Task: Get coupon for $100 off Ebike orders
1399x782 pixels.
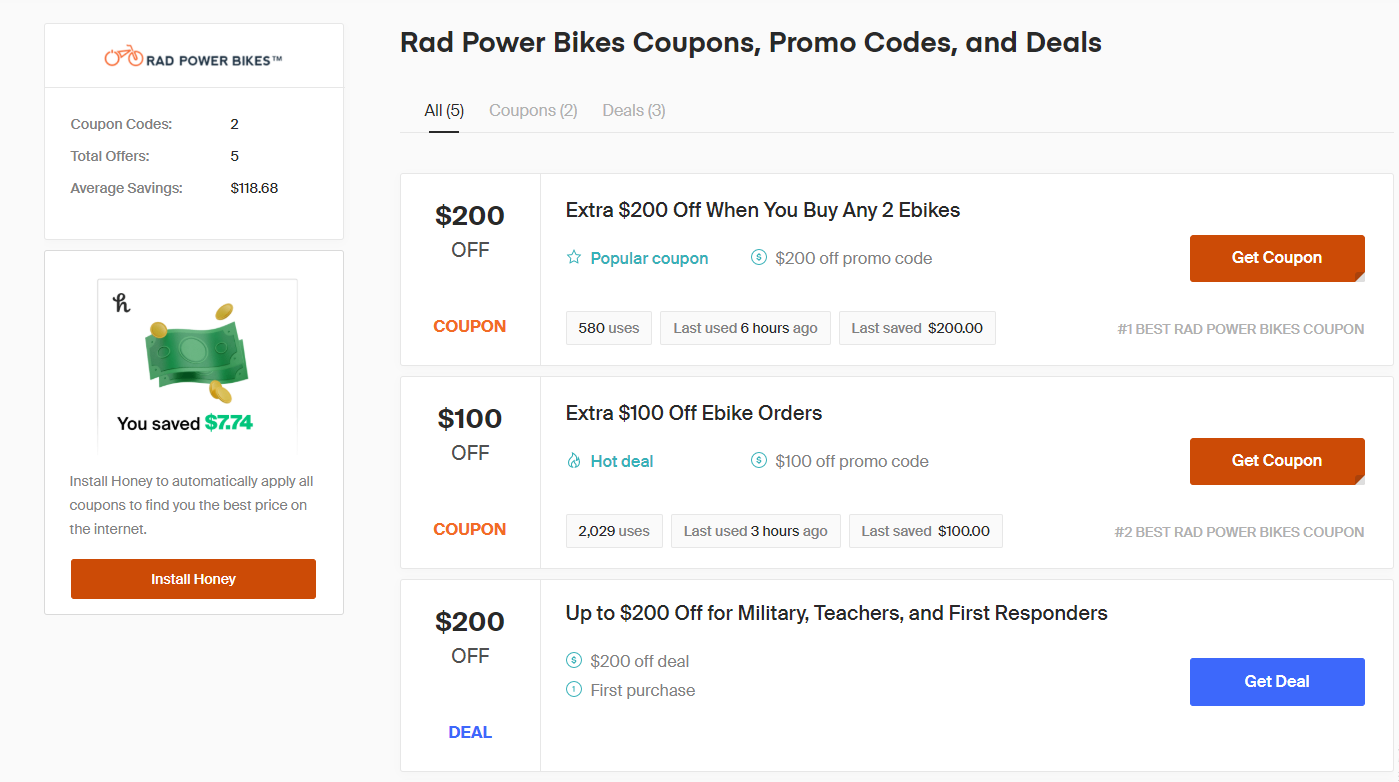Action: coord(1276,461)
